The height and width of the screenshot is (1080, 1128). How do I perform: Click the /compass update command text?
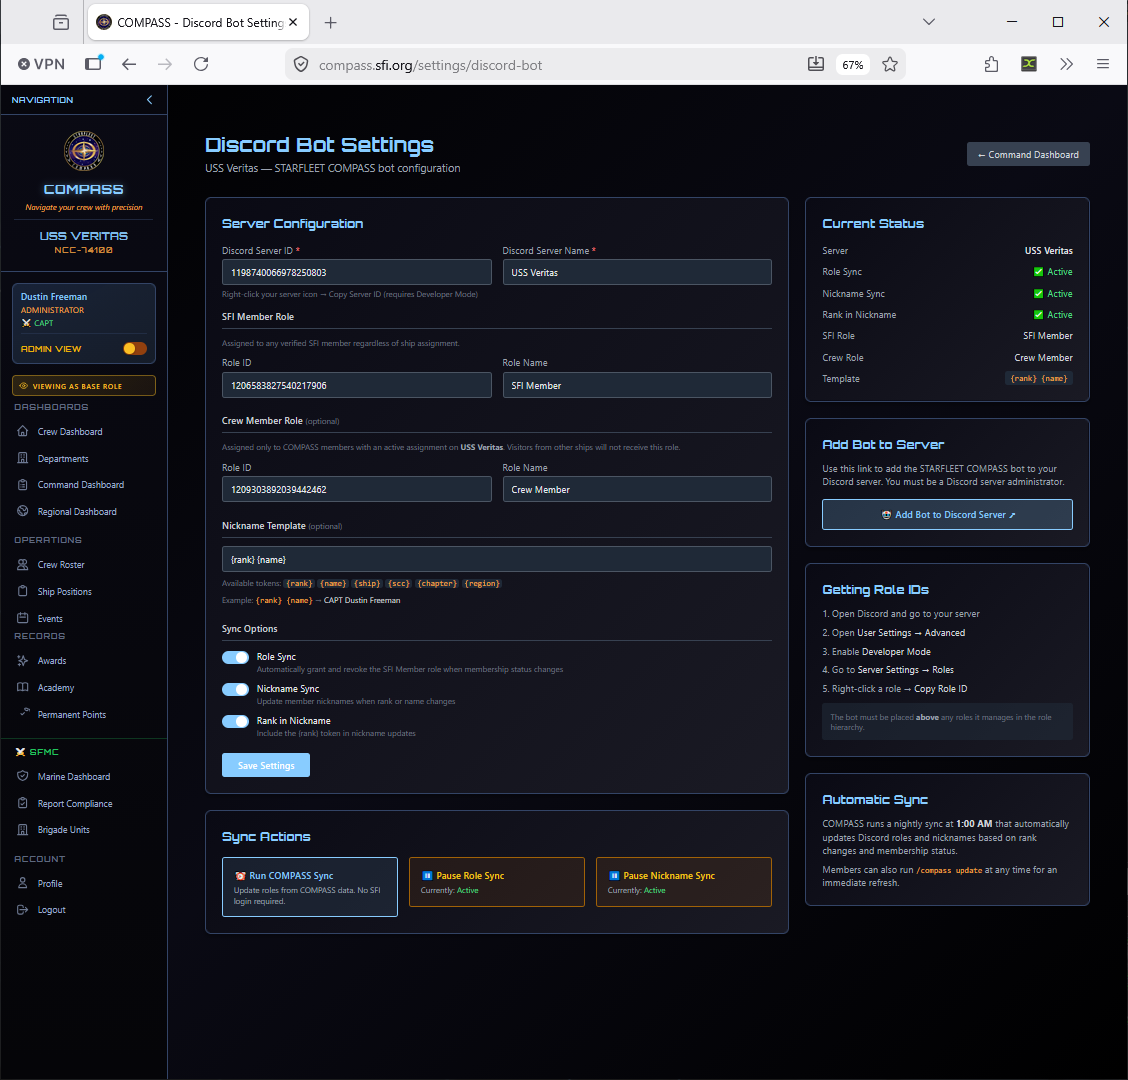[949, 870]
